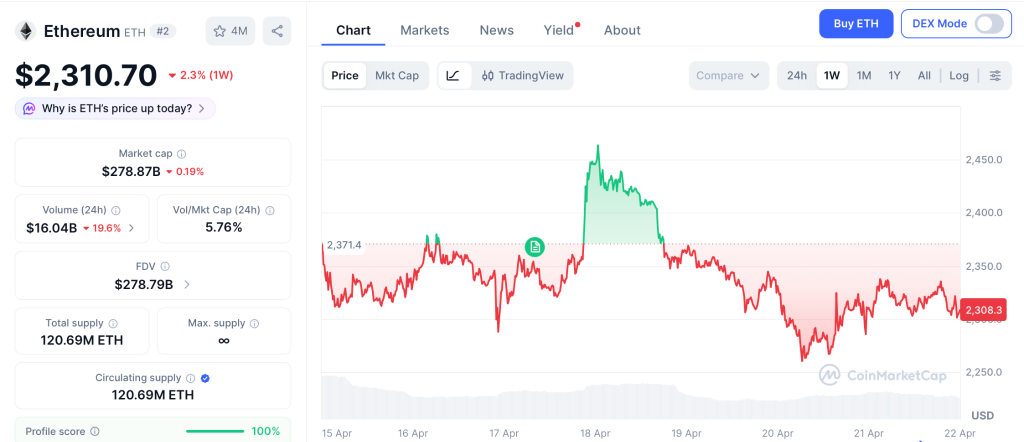Click the Buy ETH button
This screenshot has width=1024, height=442.
(x=856, y=24)
